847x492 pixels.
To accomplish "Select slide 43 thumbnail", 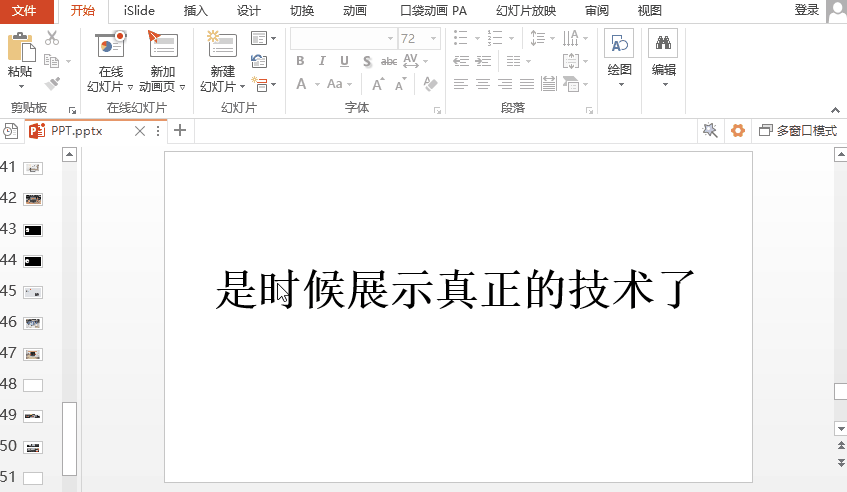I will pos(33,231).
